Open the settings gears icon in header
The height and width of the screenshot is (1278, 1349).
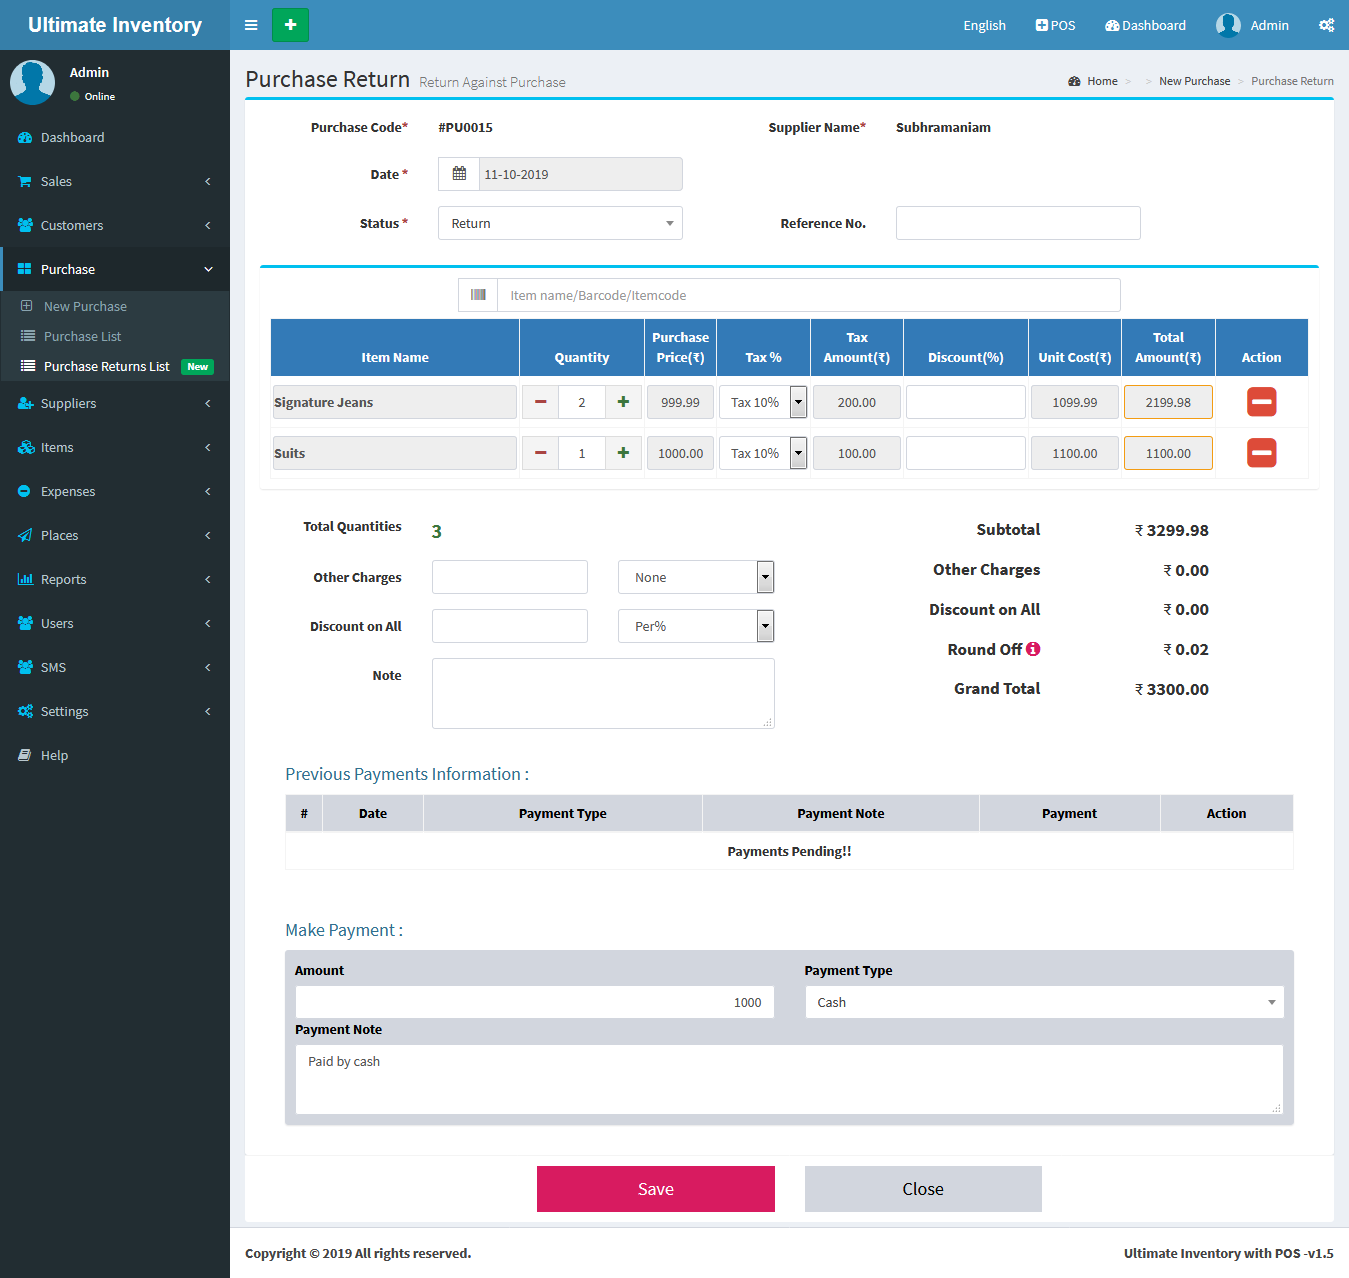tap(1326, 25)
